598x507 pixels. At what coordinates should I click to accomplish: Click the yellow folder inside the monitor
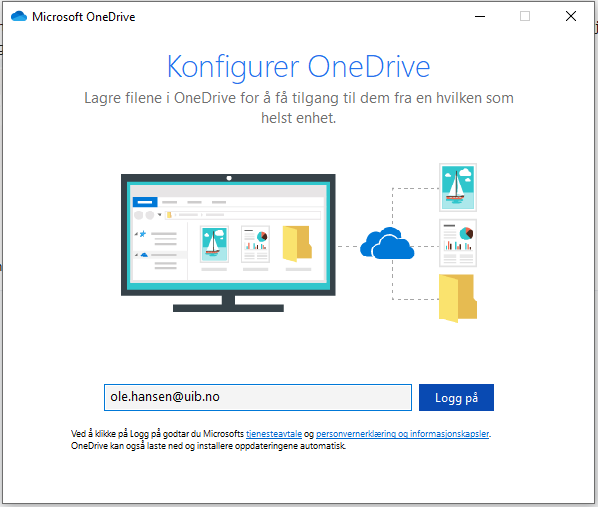click(297, 244)
